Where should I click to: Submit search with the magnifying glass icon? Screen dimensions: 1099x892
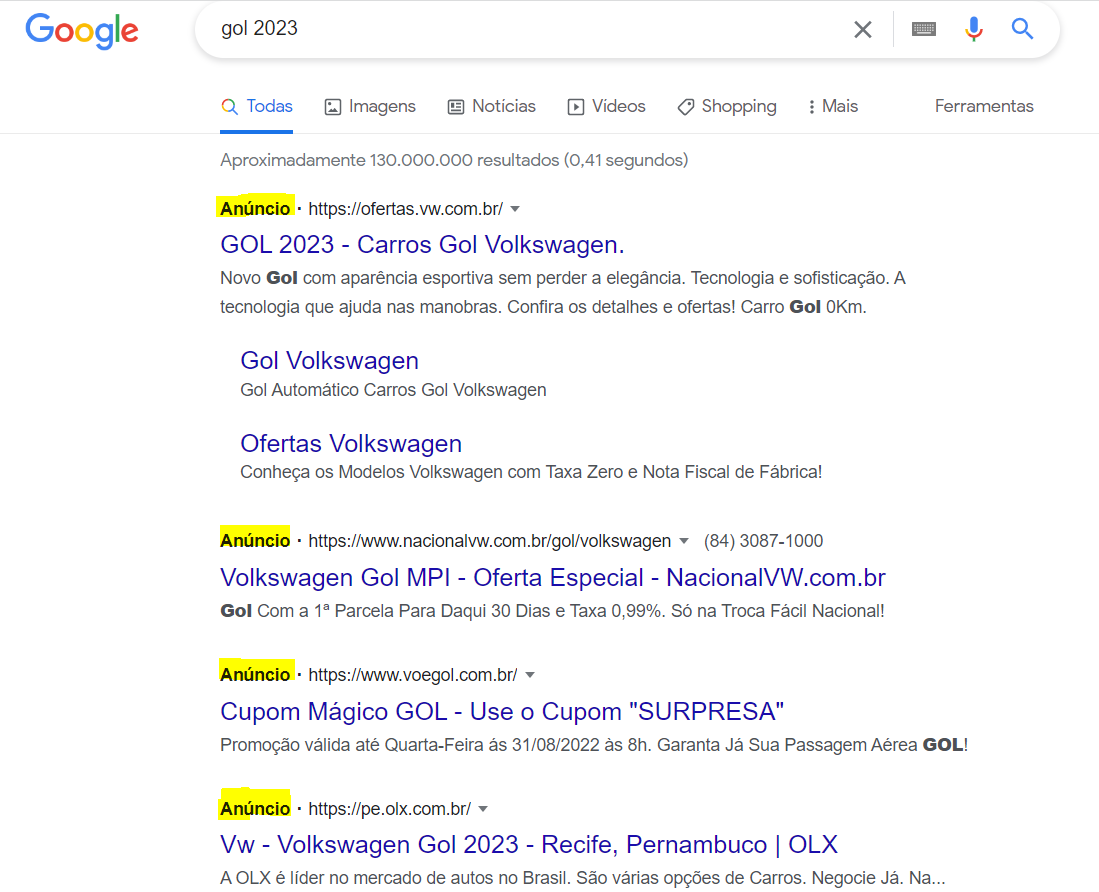(1022, 29)
